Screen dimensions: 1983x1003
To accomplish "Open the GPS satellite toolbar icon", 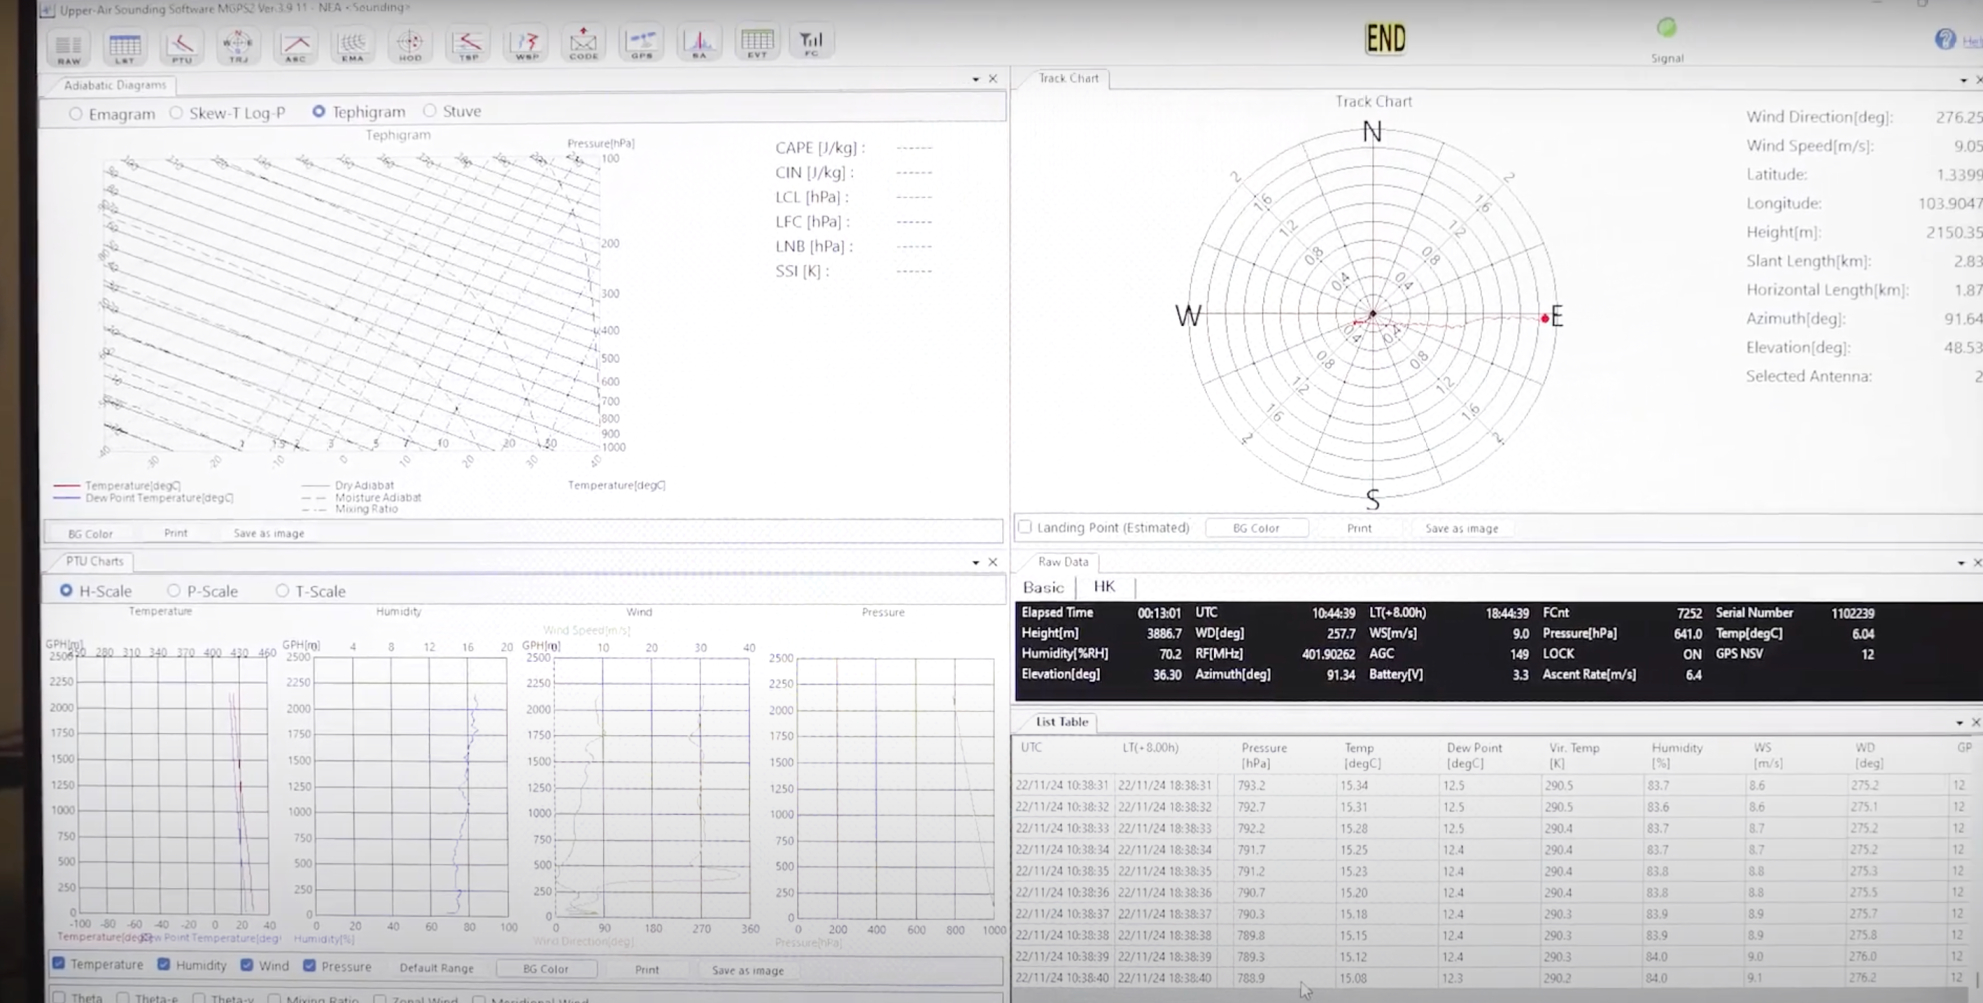I will tap(641, 44).
